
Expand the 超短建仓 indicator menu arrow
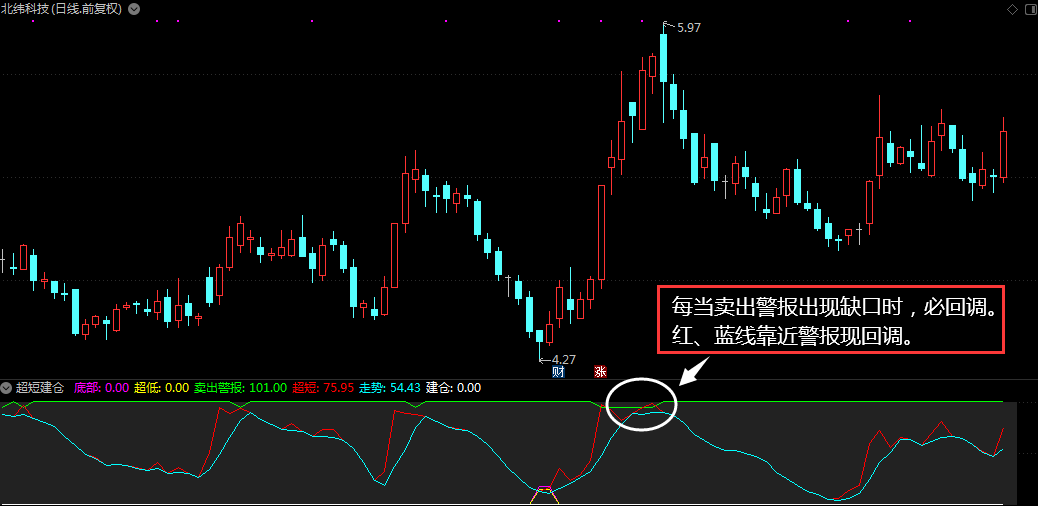(7, 387)
